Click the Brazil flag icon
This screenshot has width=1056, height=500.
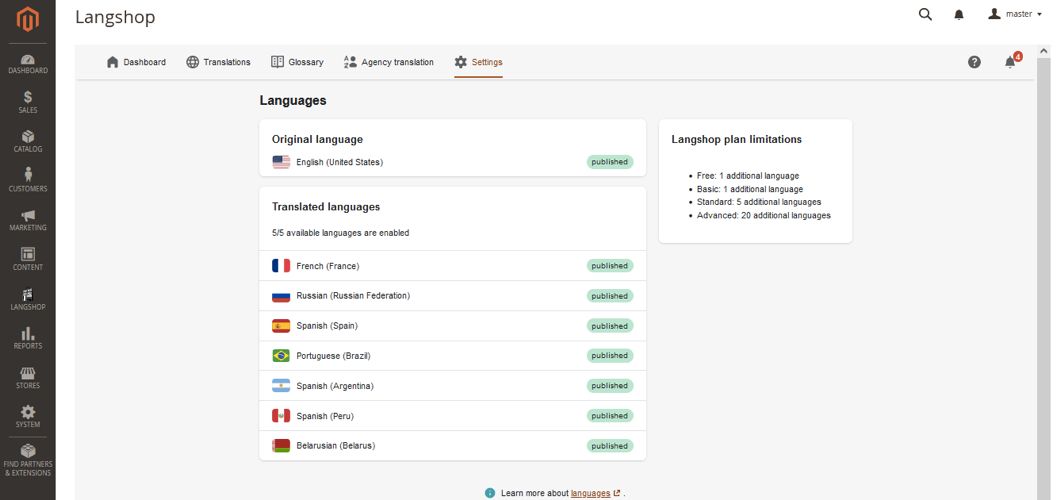coord(281,355)
